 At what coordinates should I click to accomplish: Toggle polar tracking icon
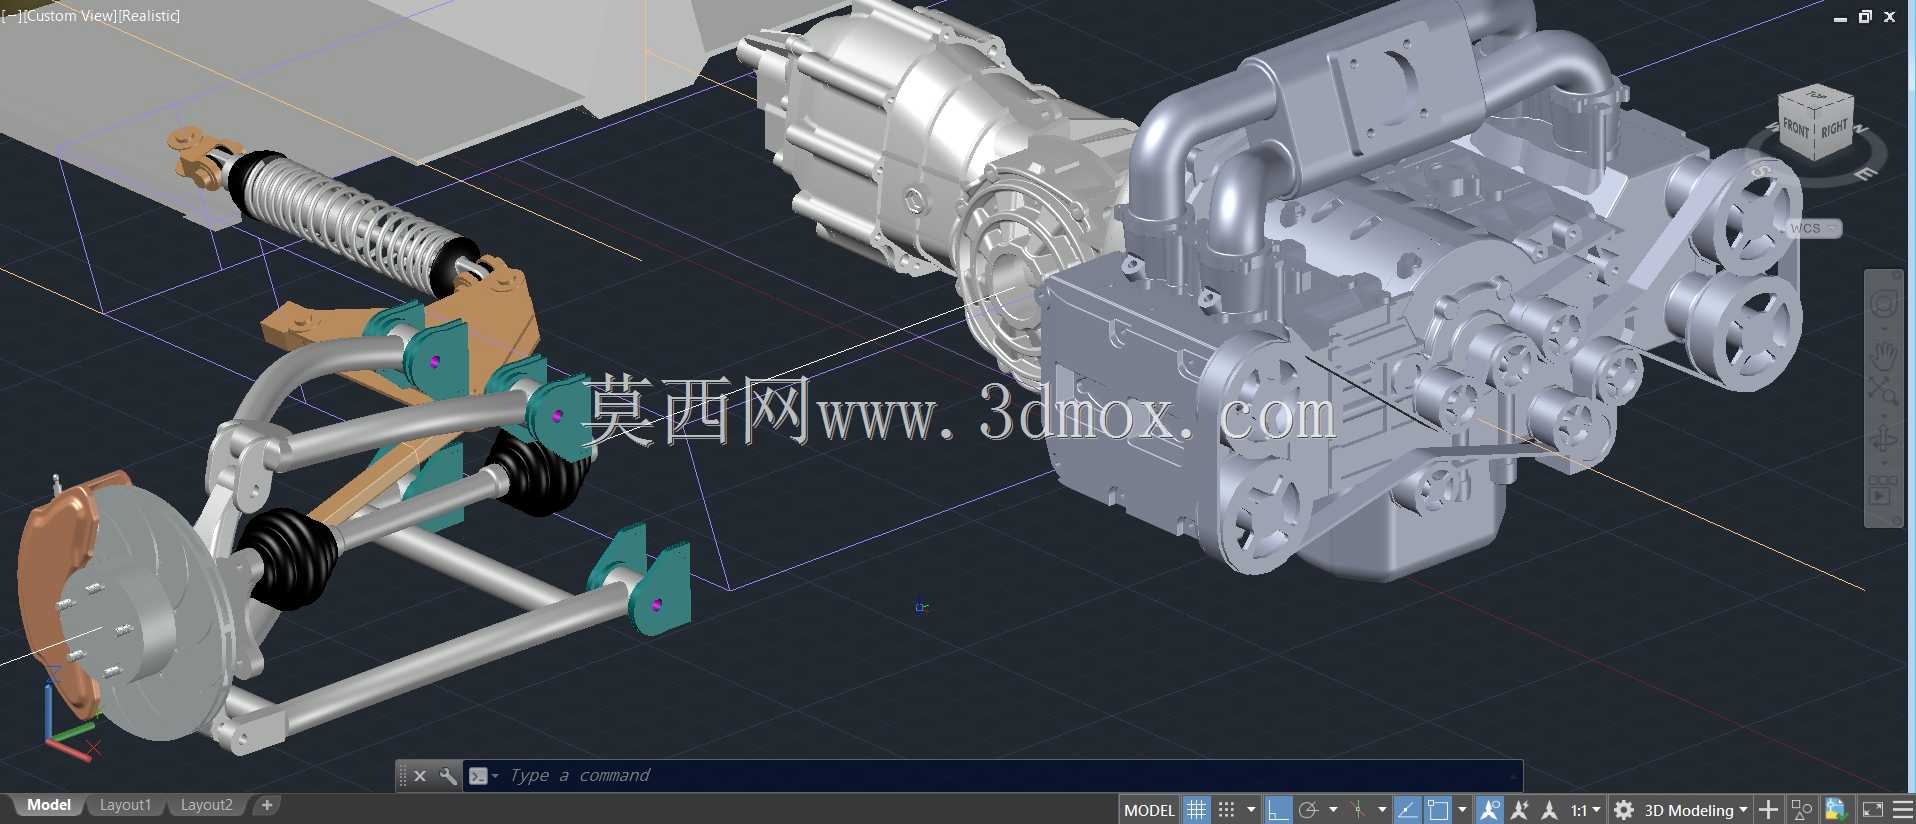[1308, 810]
